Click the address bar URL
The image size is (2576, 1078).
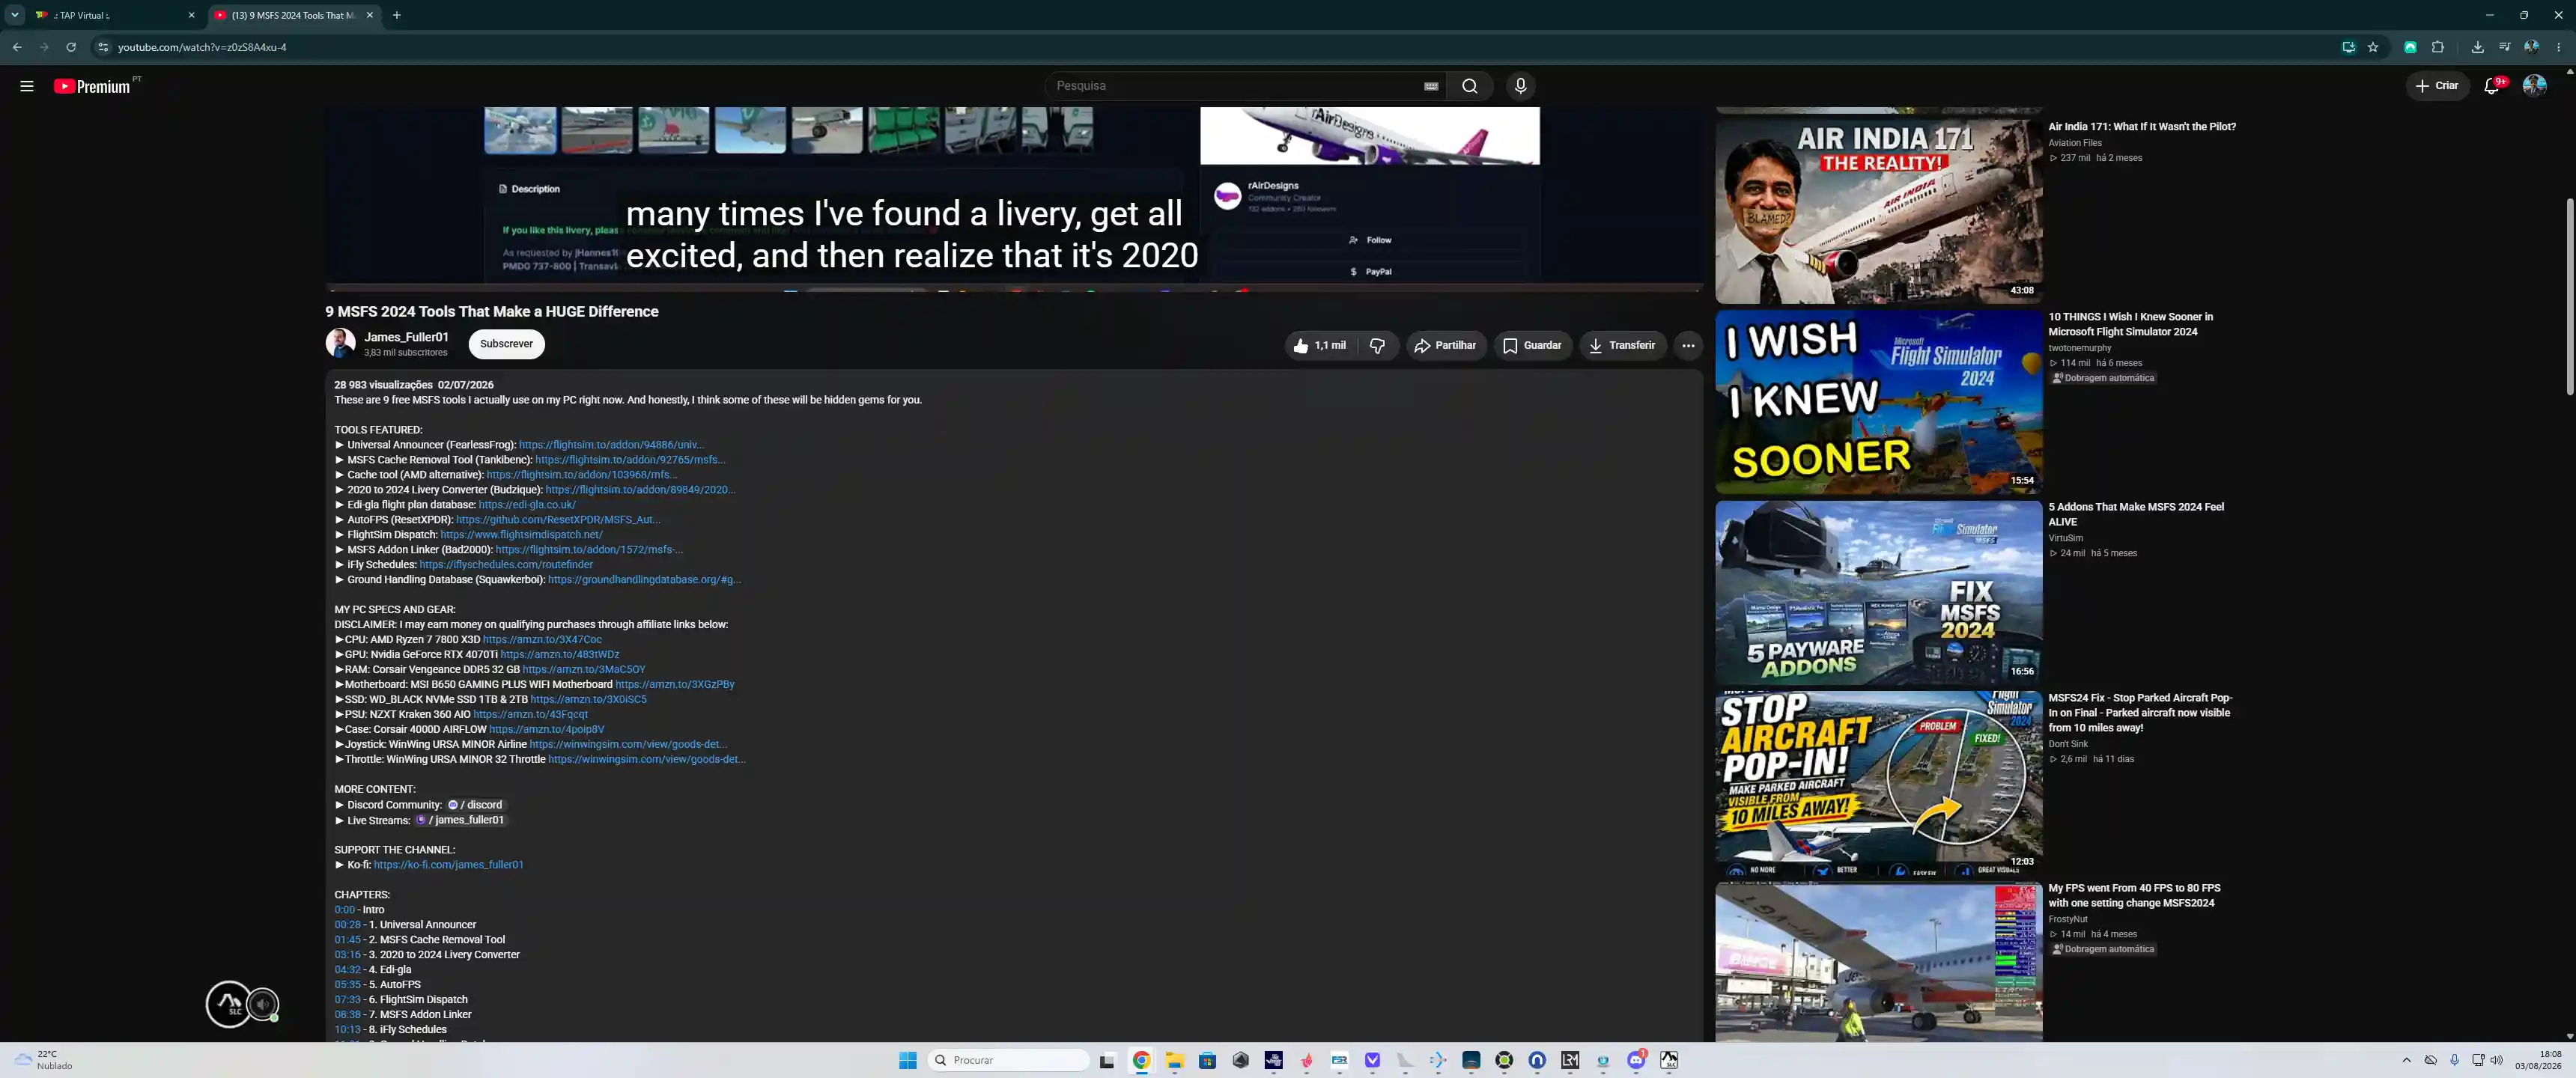[x=202, y=47]
